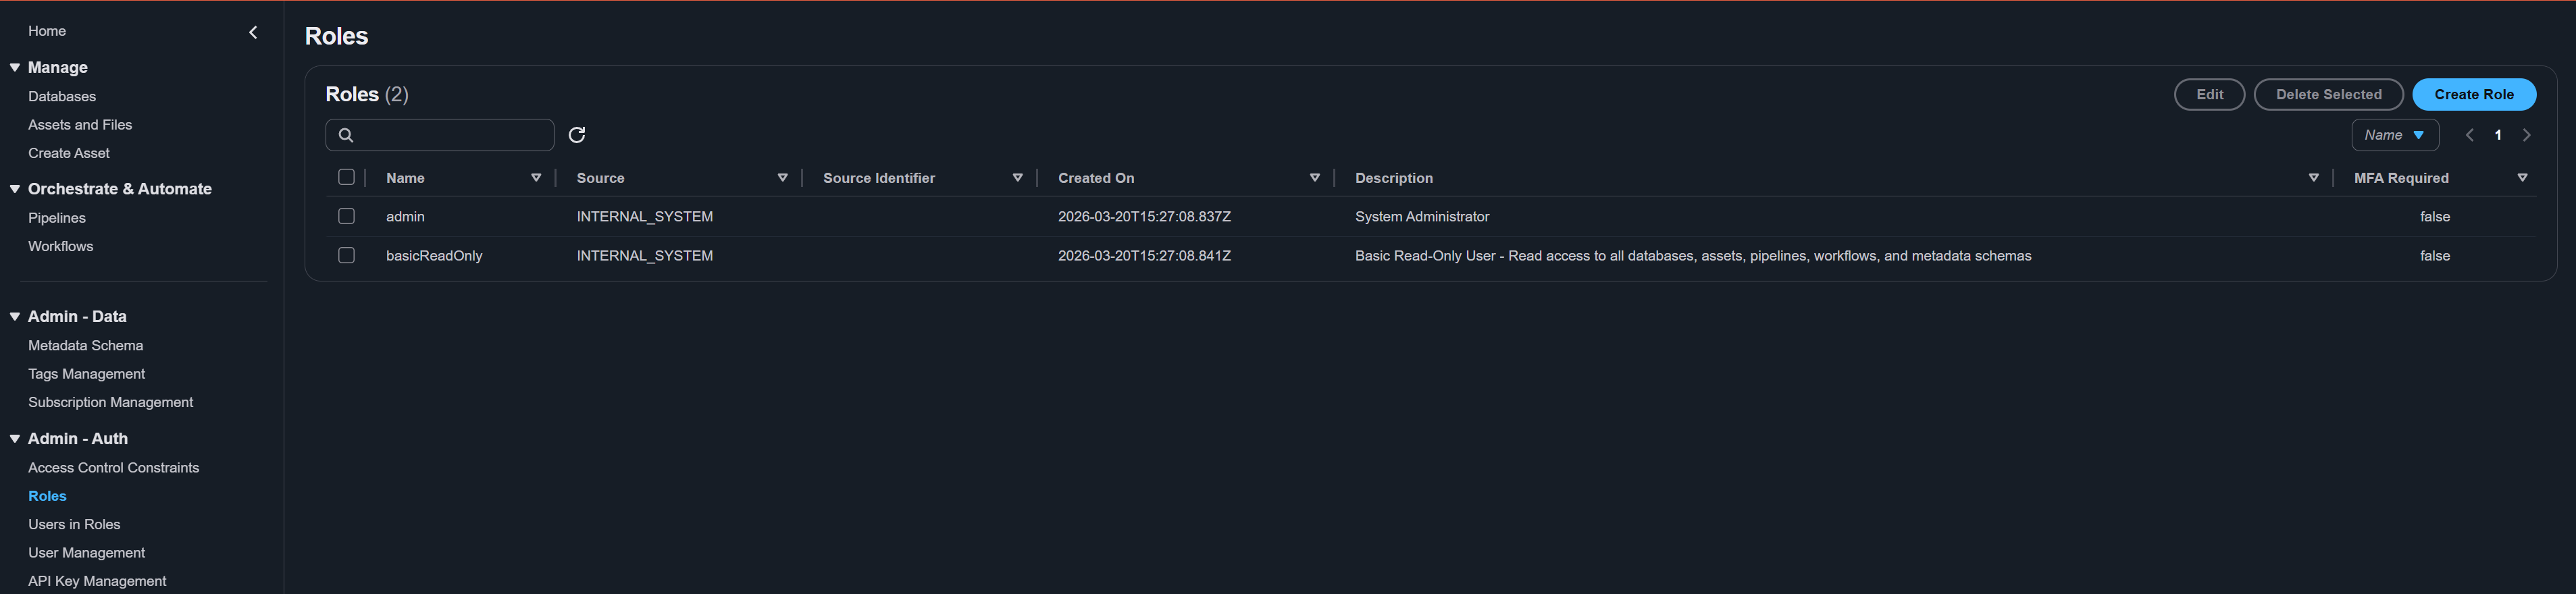This screenshot has width=2576, height=594.
Task: Open Subscription Management page
Action: [x=111, y=402]
